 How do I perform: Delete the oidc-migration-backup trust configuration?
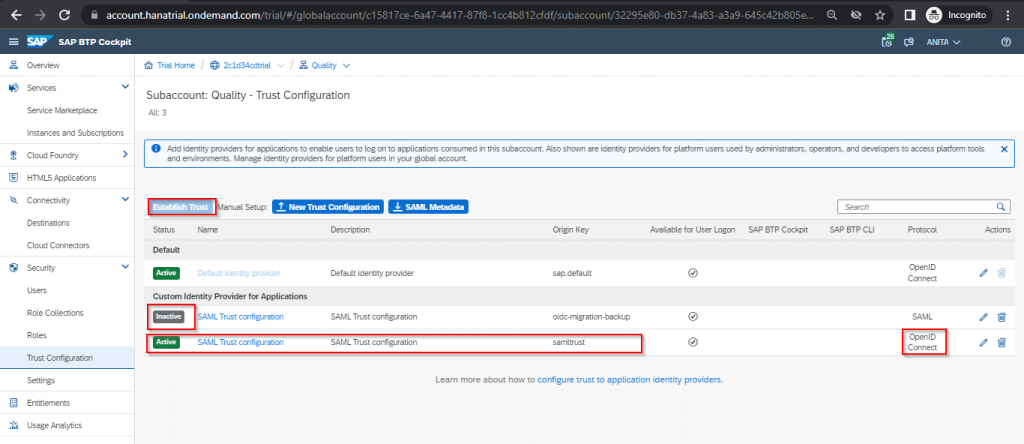coord(1002,317)
